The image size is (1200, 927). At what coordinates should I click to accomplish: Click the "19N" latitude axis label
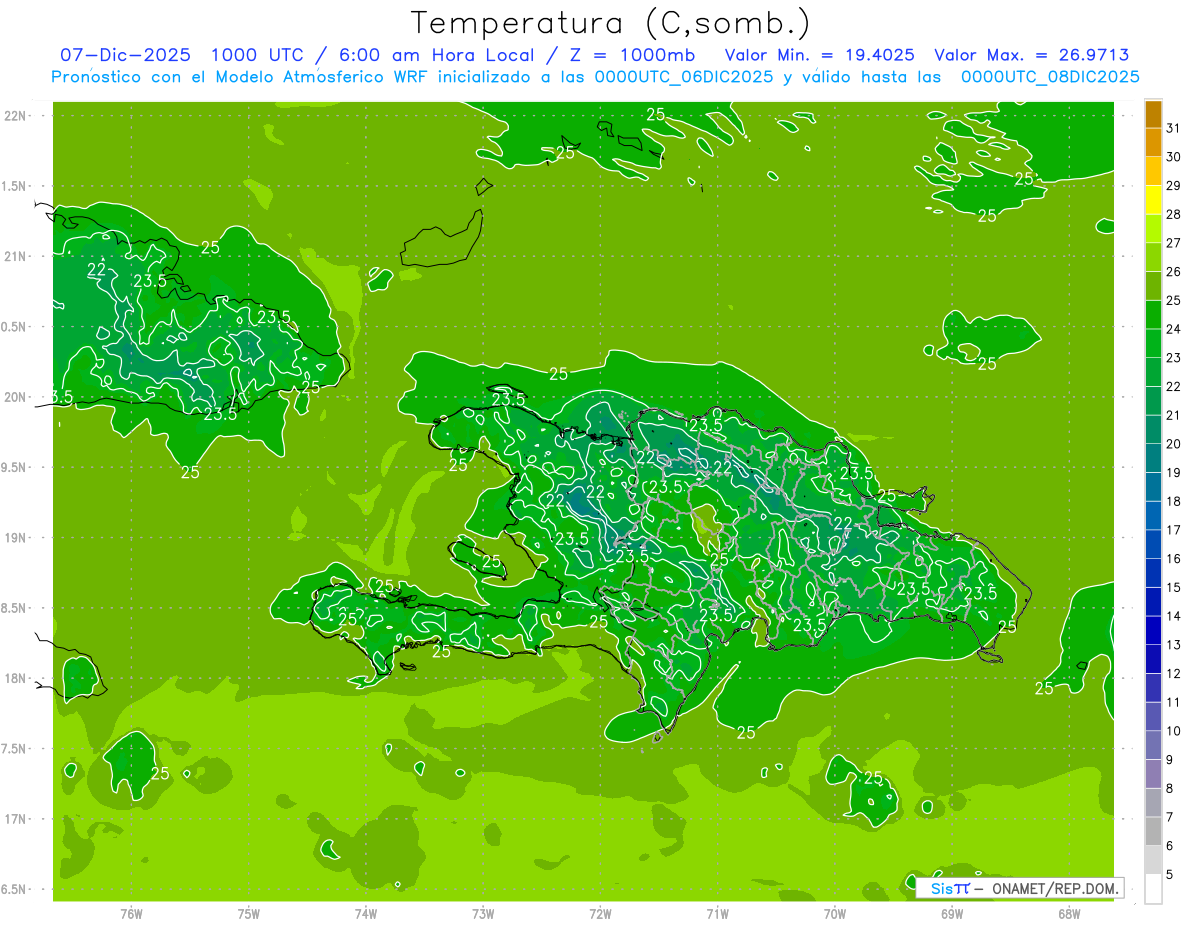[15, 537]
